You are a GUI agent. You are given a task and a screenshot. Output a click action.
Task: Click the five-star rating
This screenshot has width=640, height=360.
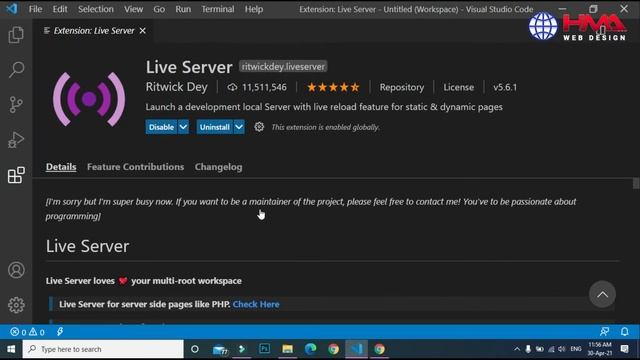click(x=333, y=87)
